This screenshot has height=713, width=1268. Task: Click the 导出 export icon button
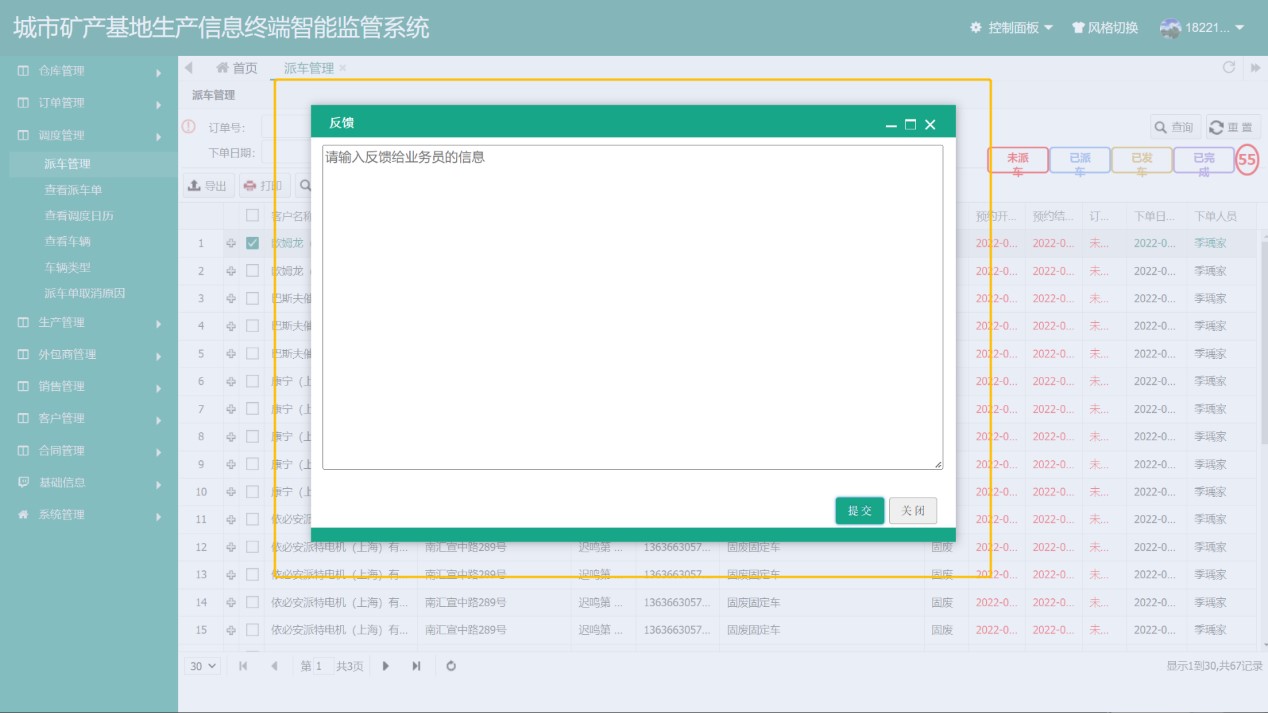[x=208, y=186]
